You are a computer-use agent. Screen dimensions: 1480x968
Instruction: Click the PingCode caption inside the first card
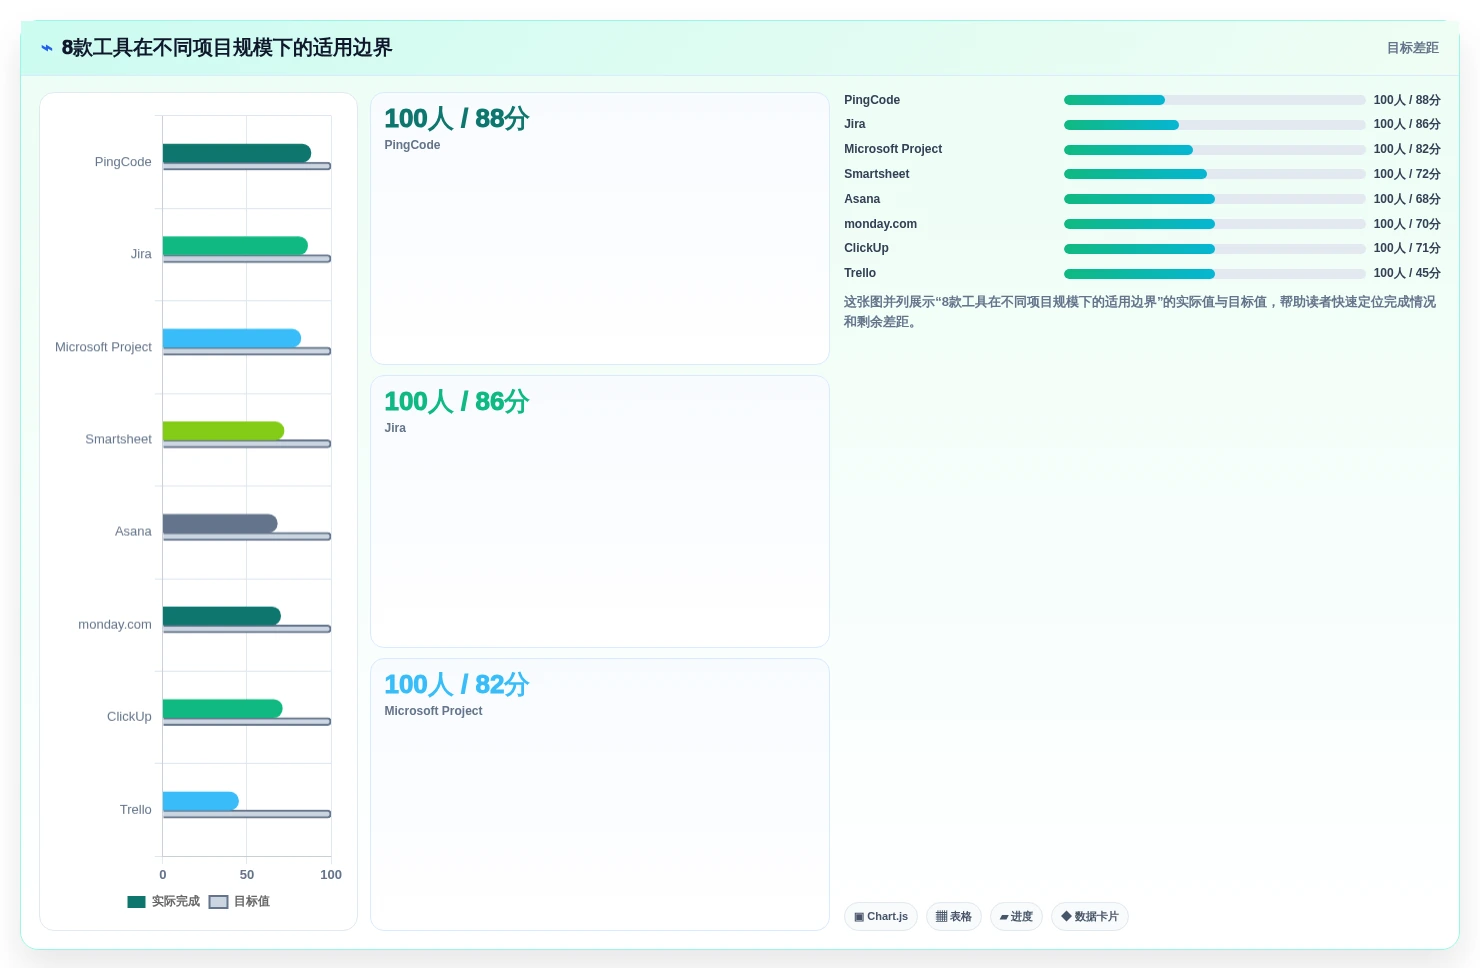click(412, 145)
